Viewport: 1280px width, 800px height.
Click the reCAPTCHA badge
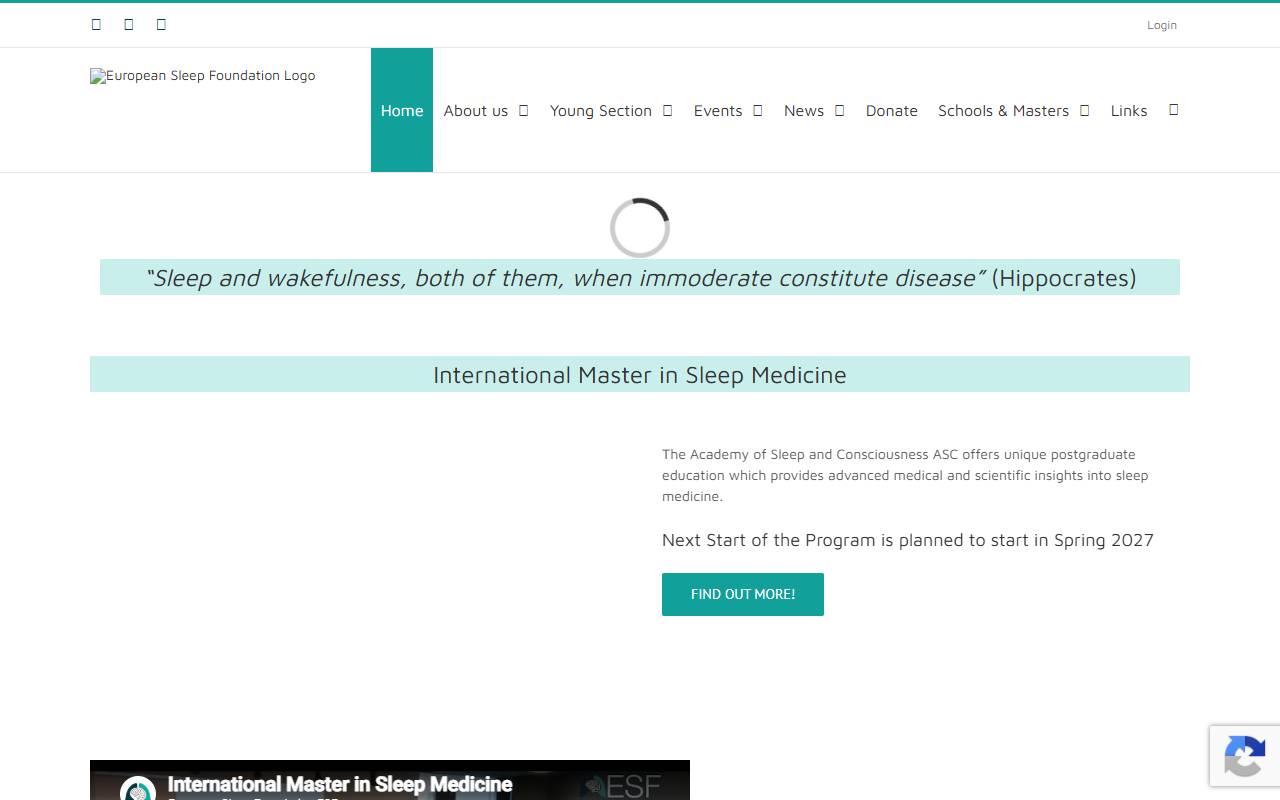point(1245,755)
